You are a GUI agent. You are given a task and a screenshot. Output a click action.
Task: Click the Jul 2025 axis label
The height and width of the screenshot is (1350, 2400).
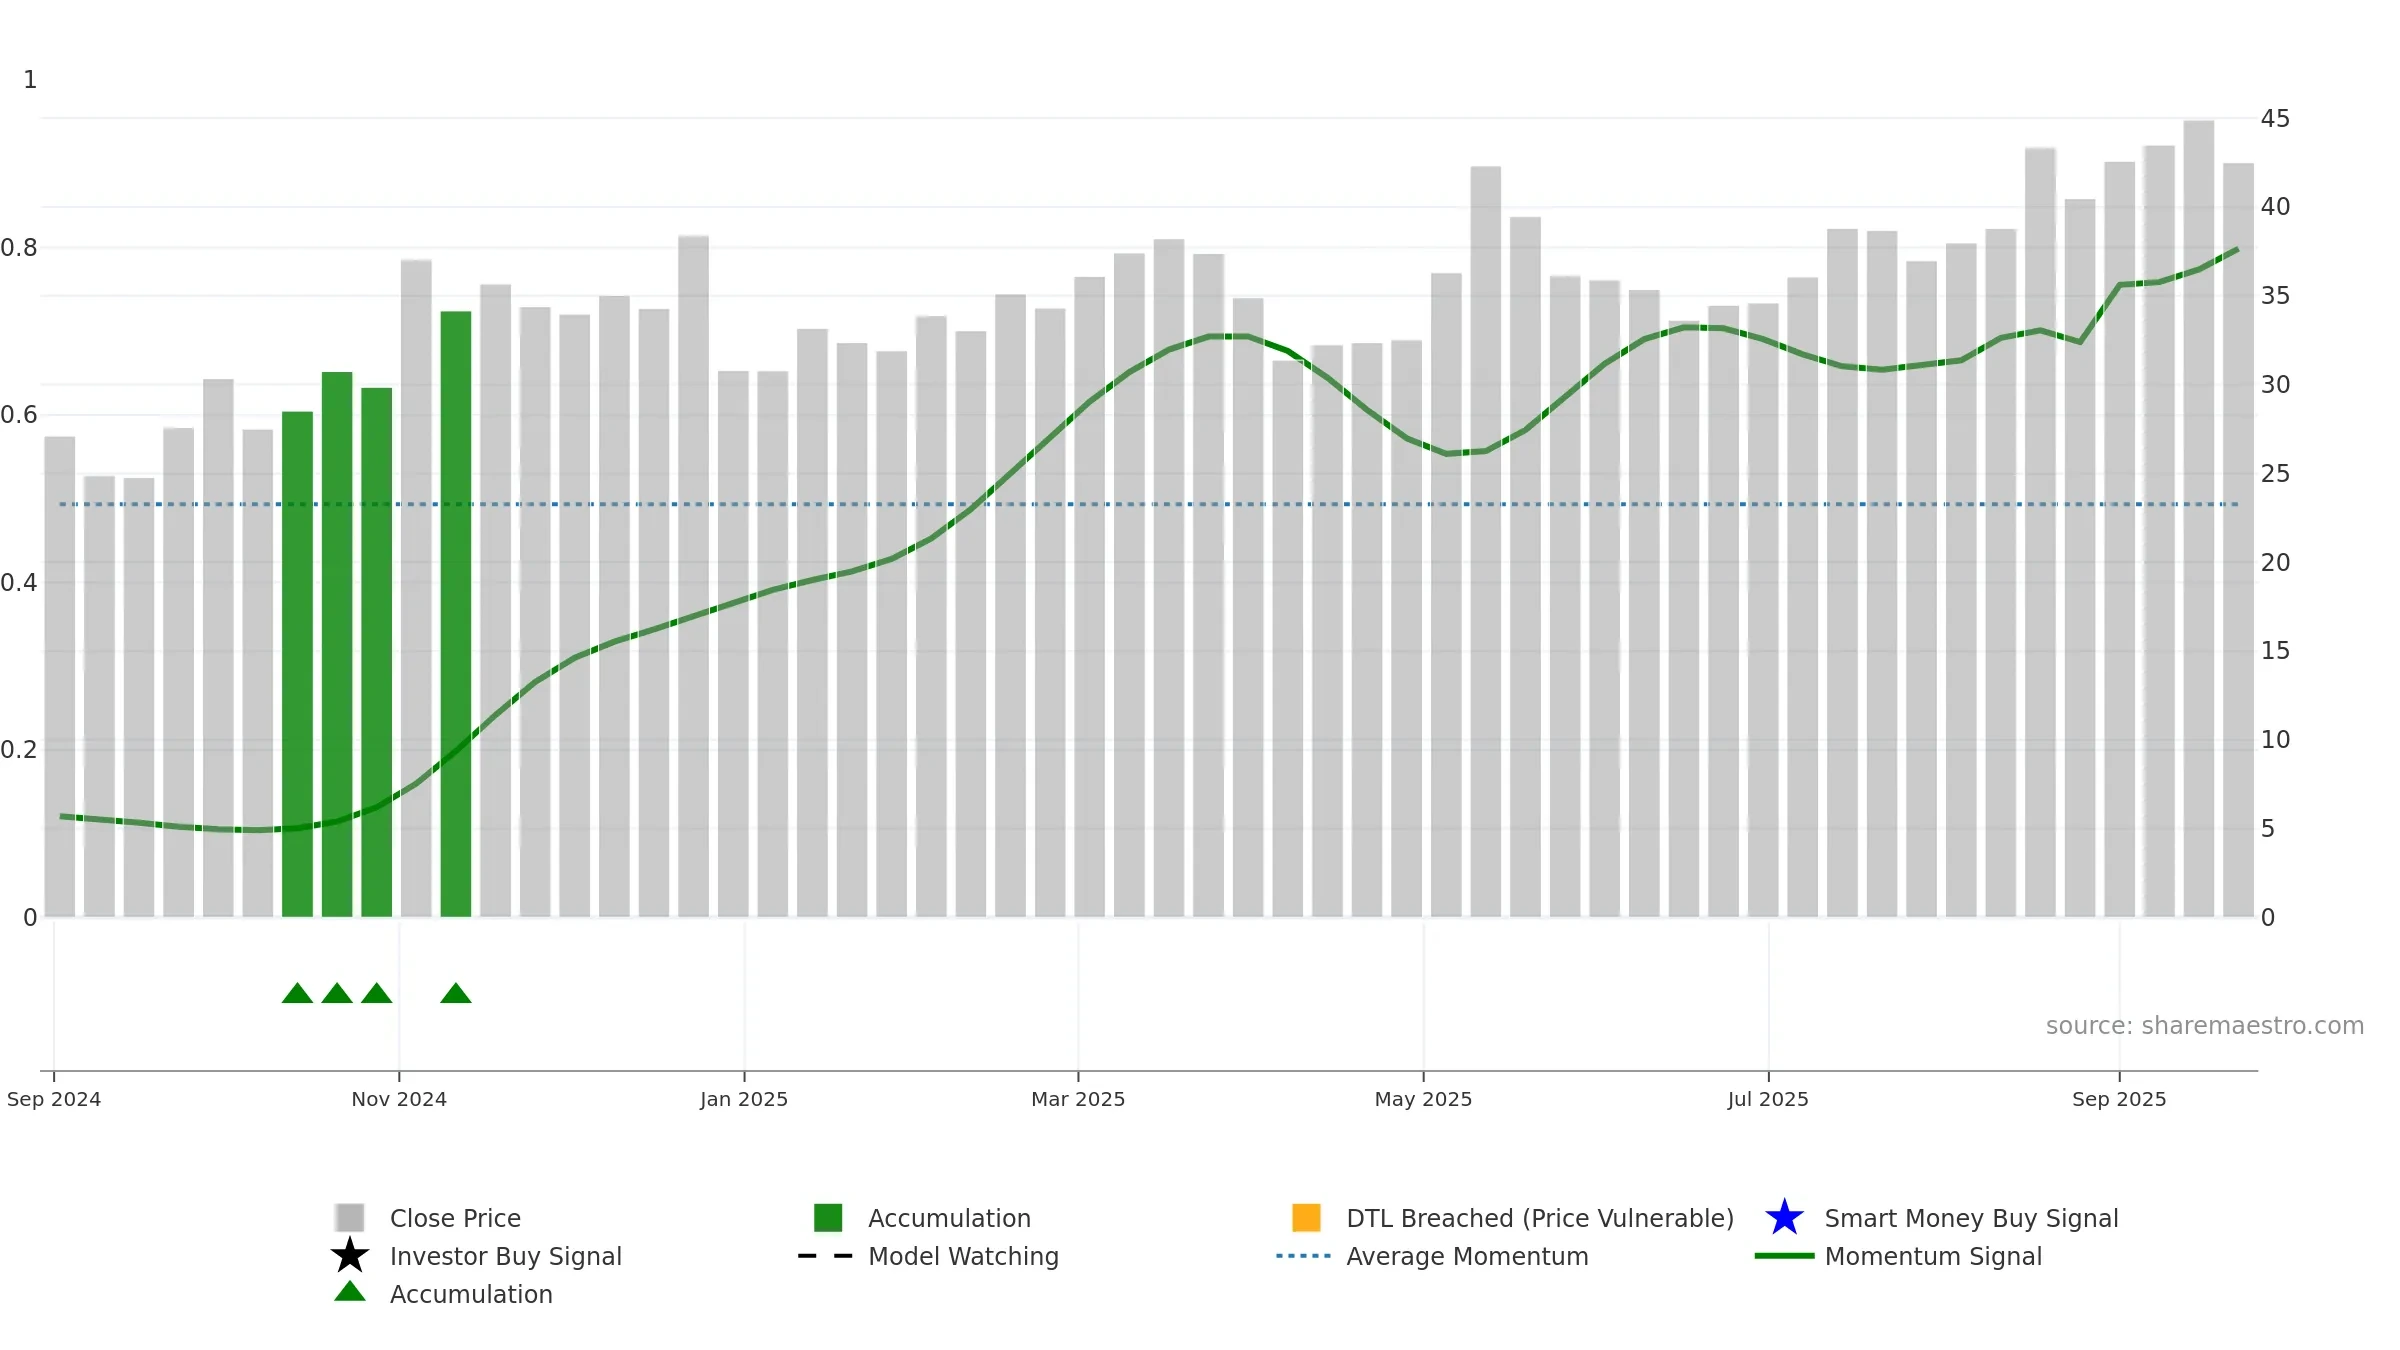pos(1768,1099)
